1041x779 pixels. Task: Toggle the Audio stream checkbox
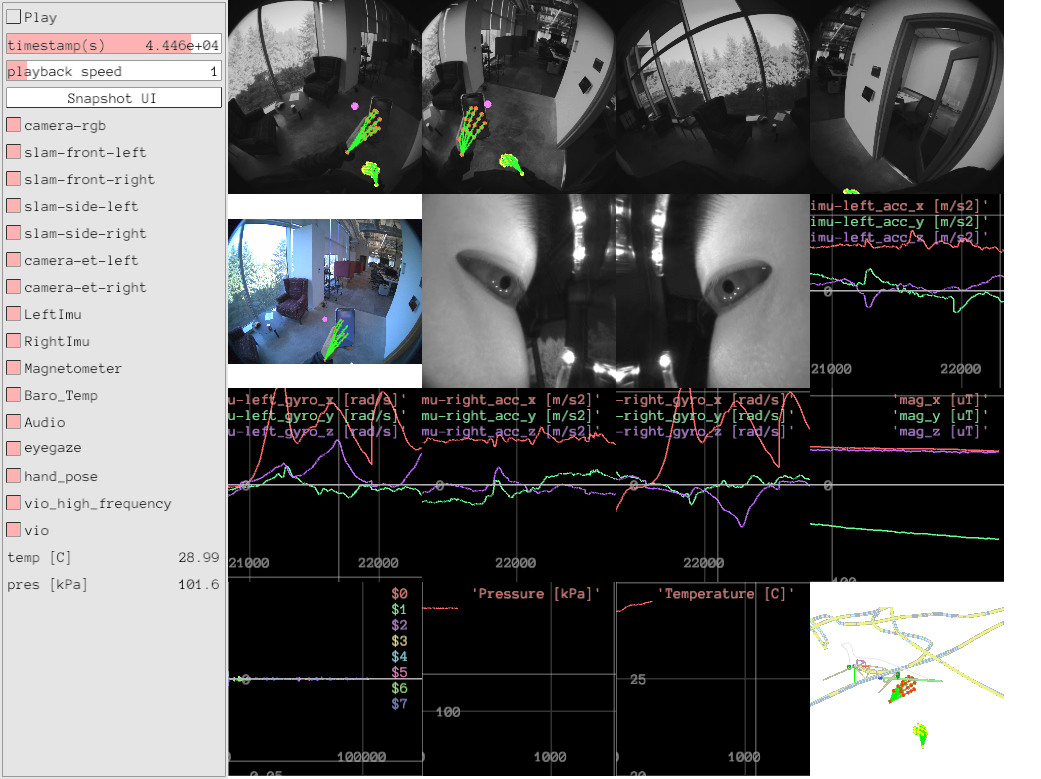[14, 422]
